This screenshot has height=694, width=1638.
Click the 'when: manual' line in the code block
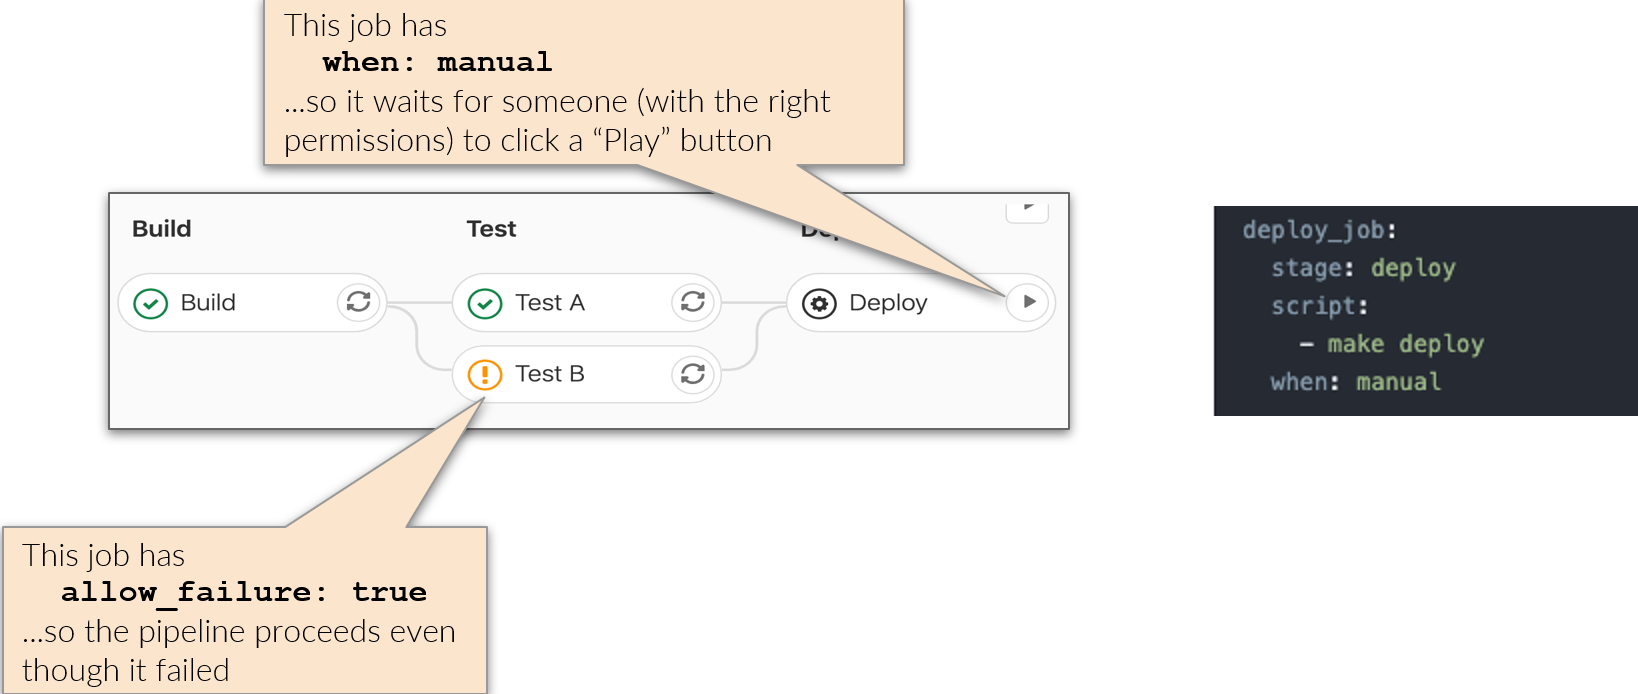coord(1356,382)
